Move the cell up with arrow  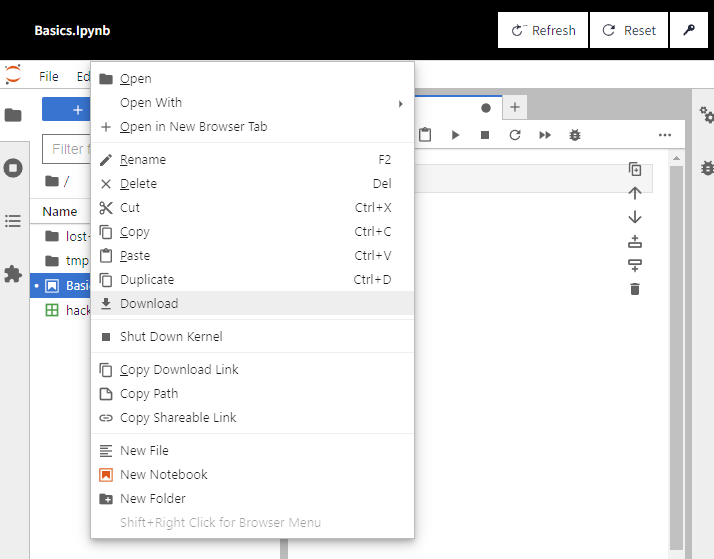click(634, 193)
